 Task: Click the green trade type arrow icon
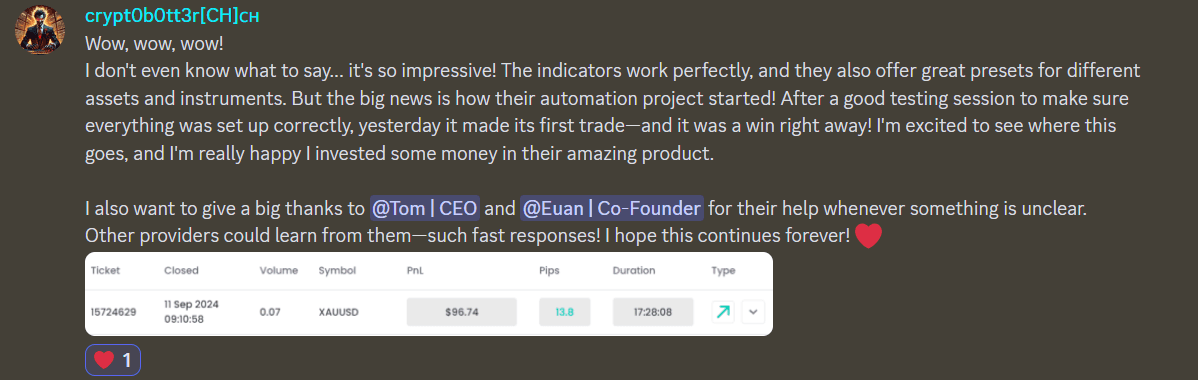click(723, 312)
